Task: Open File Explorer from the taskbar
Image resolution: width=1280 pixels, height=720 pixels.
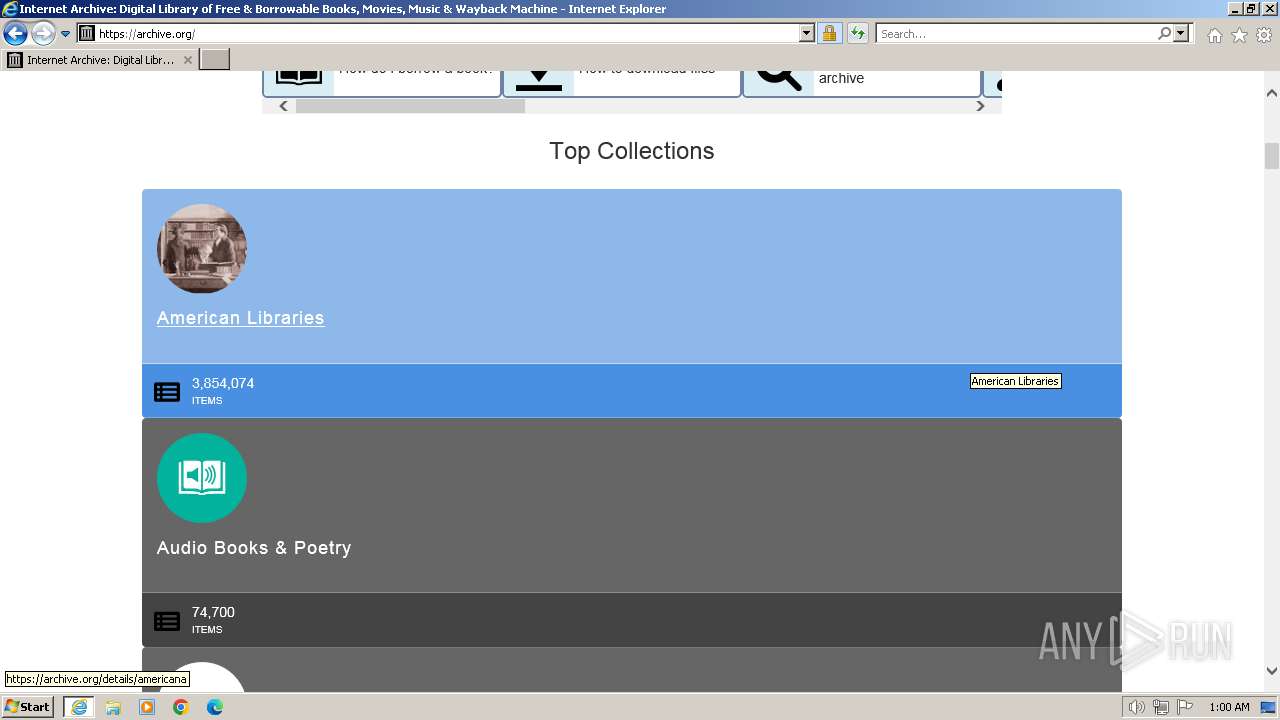Action: [113, 707]
